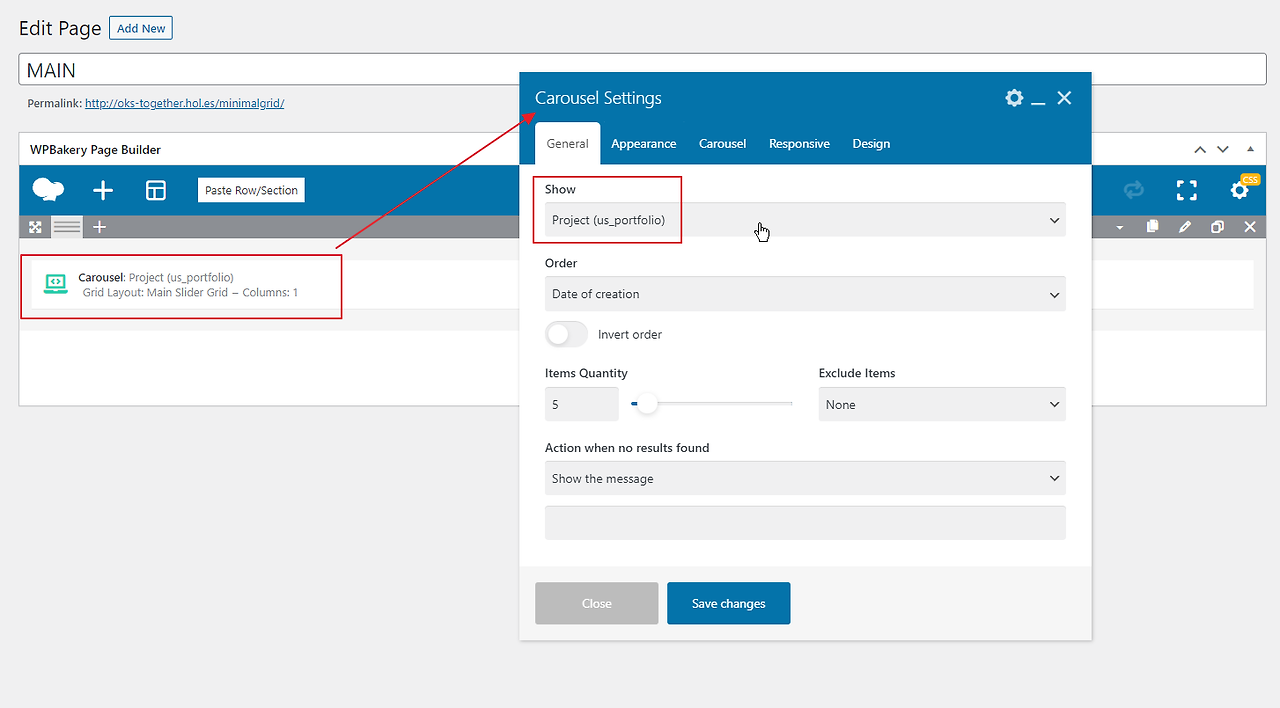Close Carousel Settings with X icon
The image size is (1280, 708).
coord(1064,97)
